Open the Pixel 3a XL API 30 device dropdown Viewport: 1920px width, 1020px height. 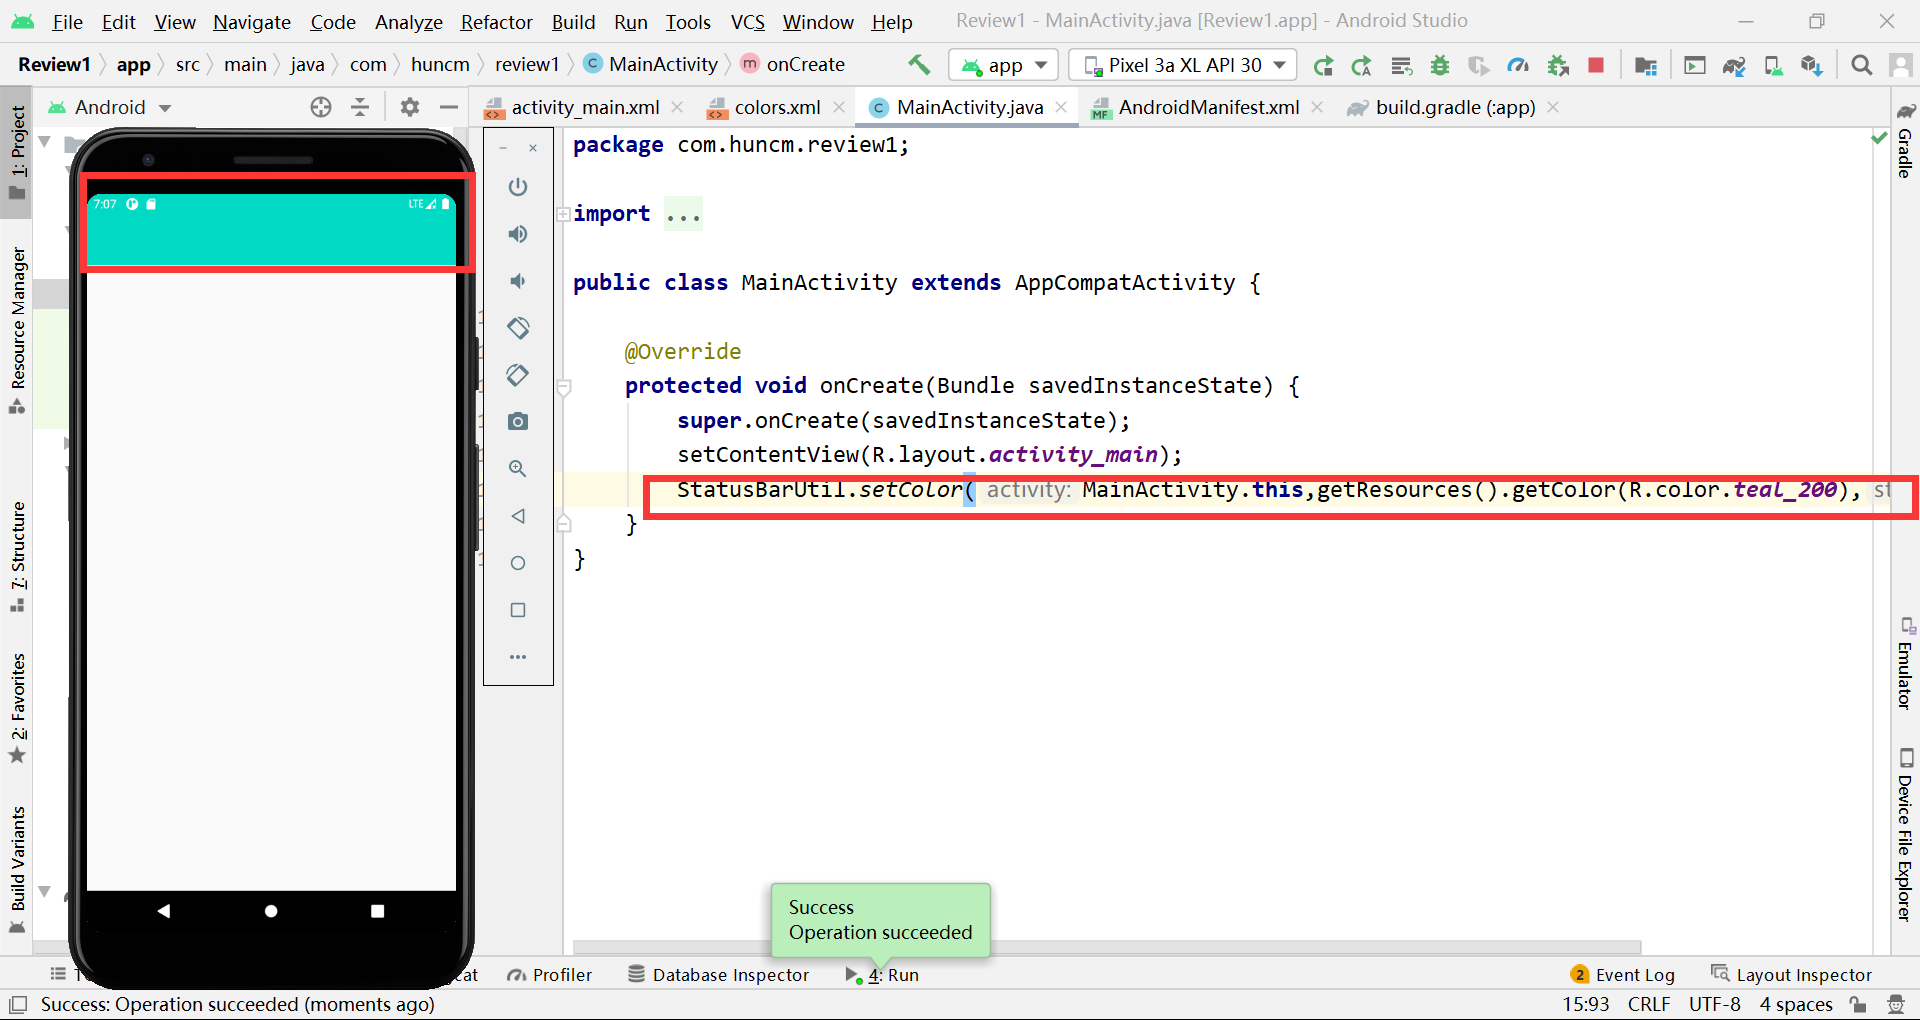pyautogui.click(x=1183, y=65)
